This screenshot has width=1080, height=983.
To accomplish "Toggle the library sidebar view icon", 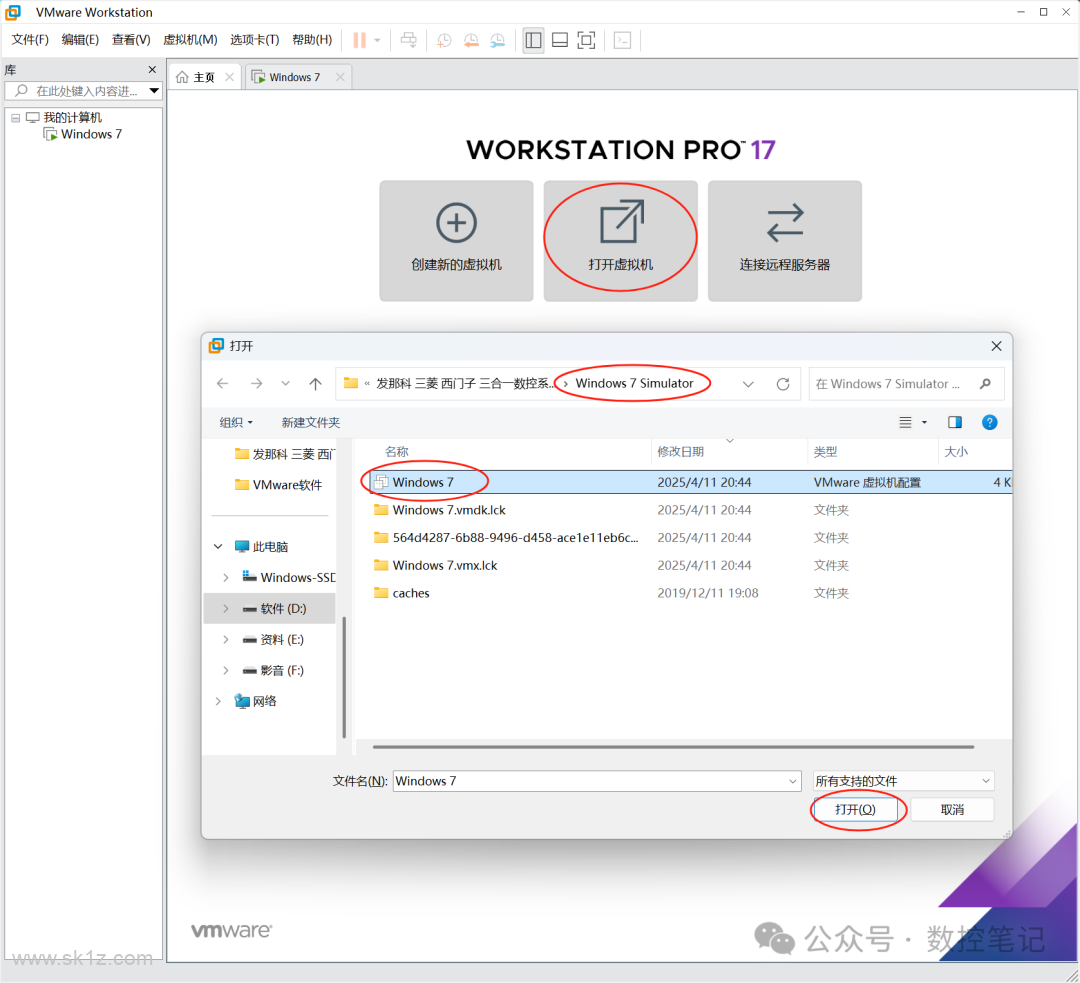I will click(x=533, y=40).
